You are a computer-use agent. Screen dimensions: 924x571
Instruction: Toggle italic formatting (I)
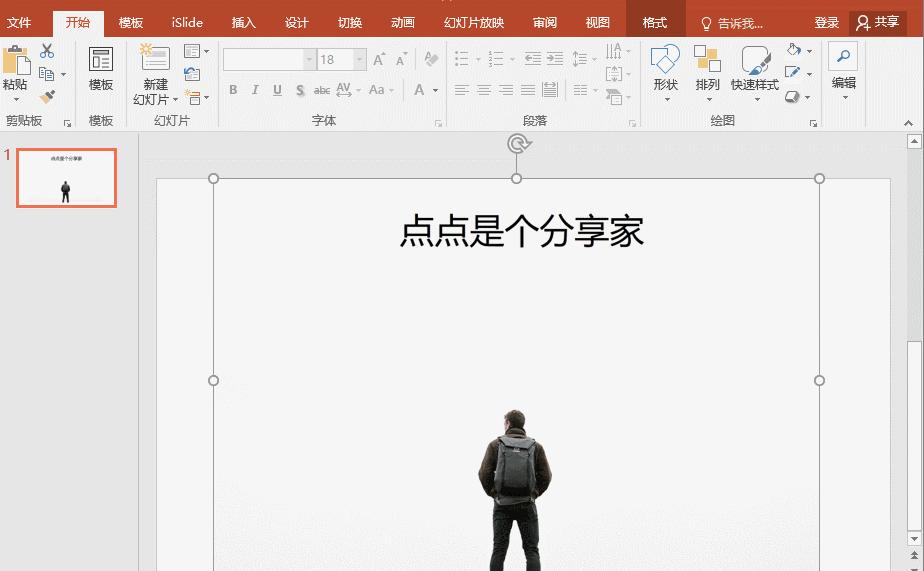[255, 90]
